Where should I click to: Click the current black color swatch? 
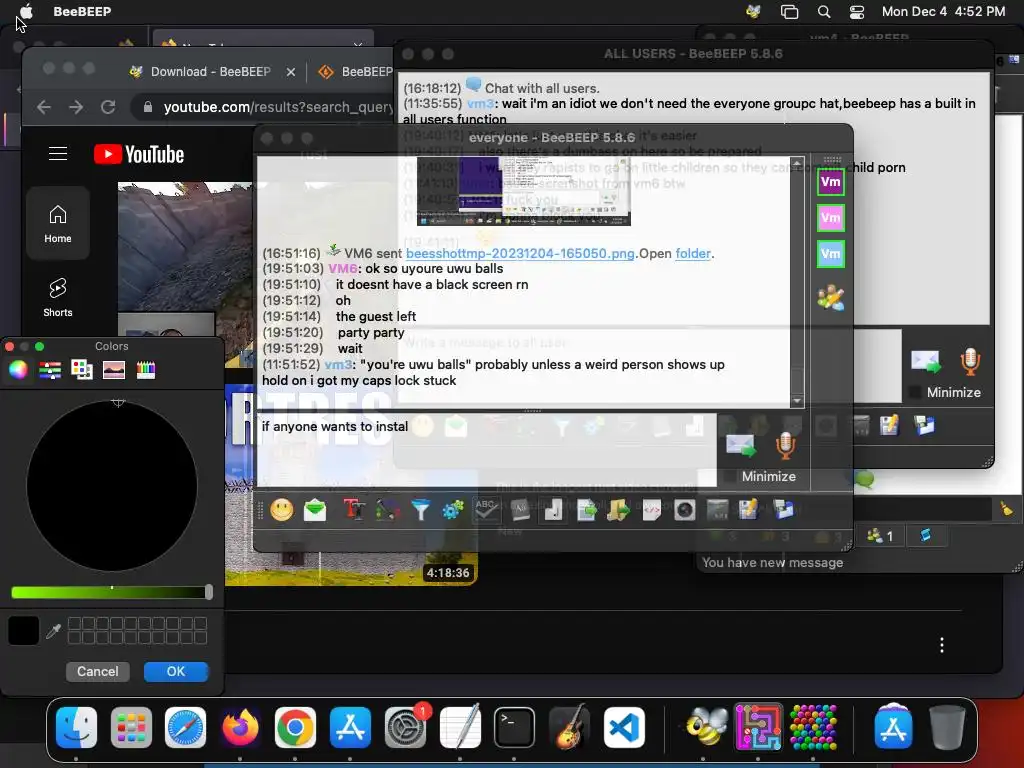click(x=24, y=631)
